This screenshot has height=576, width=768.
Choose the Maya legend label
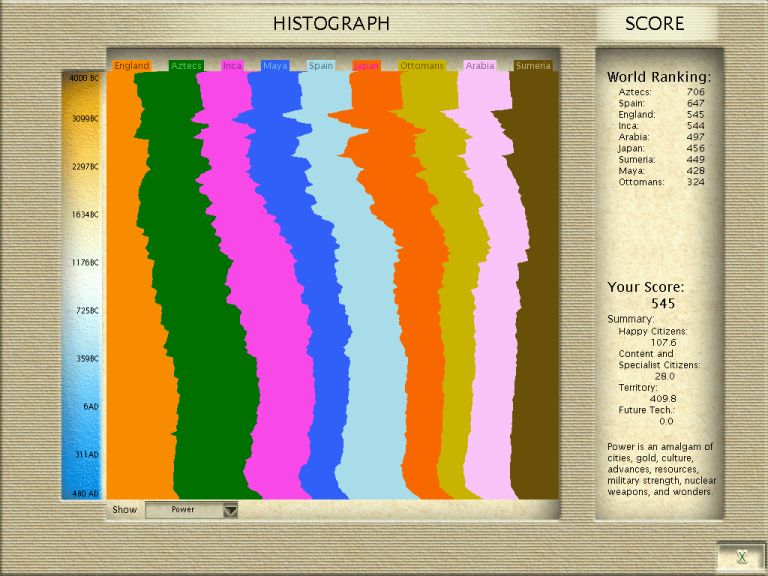click(x=275, y=66)
